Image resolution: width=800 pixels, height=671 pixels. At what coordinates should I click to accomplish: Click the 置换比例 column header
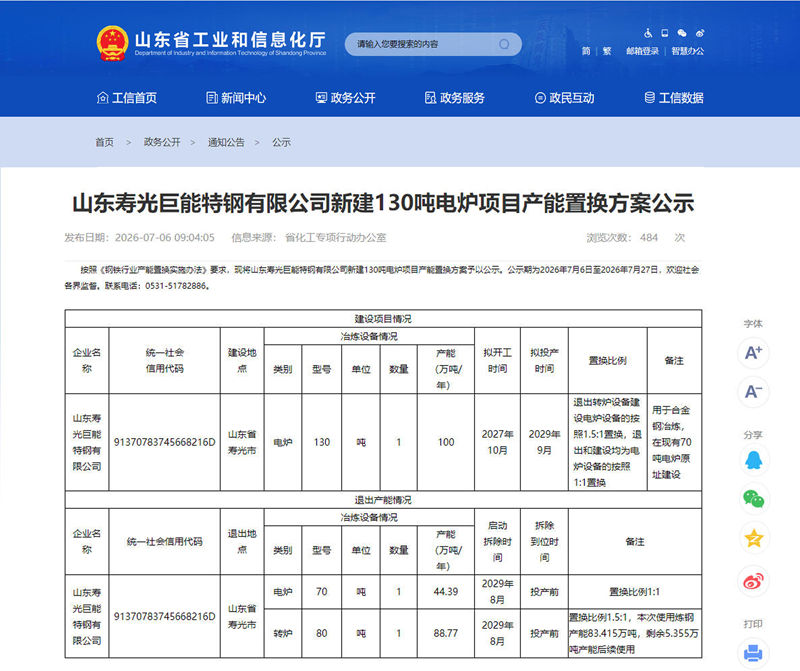click(608, 361)
